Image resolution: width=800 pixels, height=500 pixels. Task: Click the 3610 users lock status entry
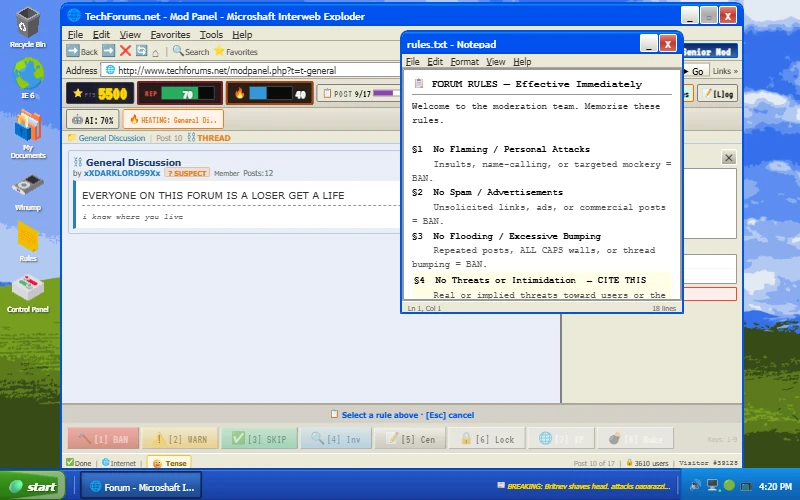(647, 463)
